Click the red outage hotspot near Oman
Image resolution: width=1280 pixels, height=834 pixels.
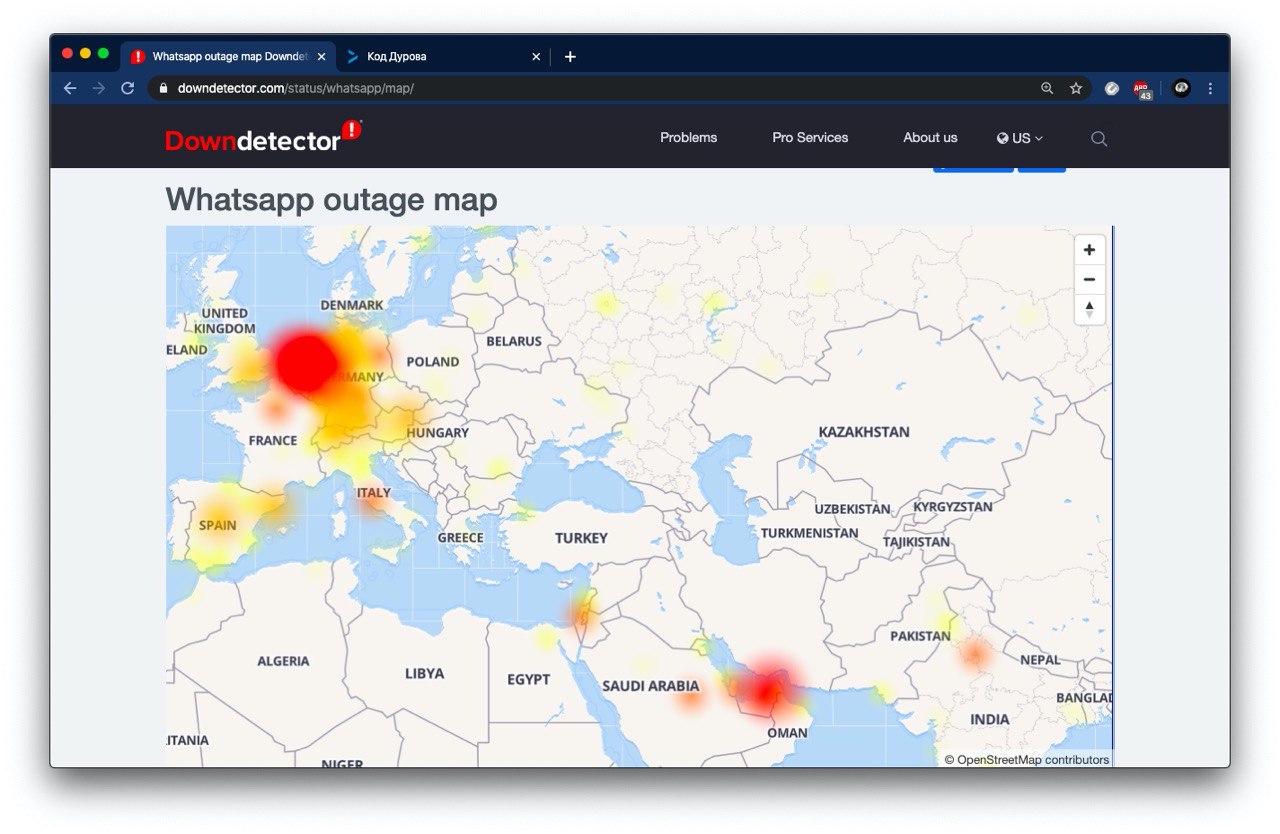tap(765, 690)
